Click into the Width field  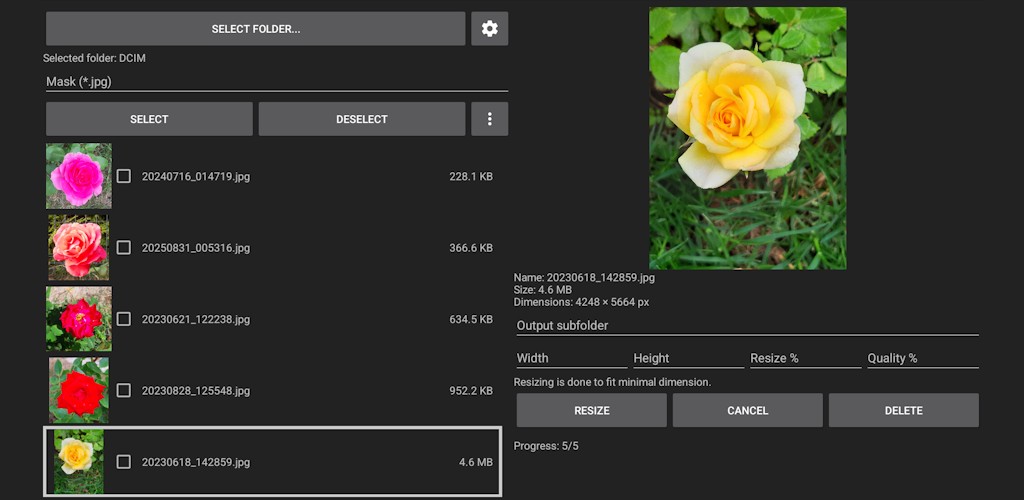click(571, 358)
